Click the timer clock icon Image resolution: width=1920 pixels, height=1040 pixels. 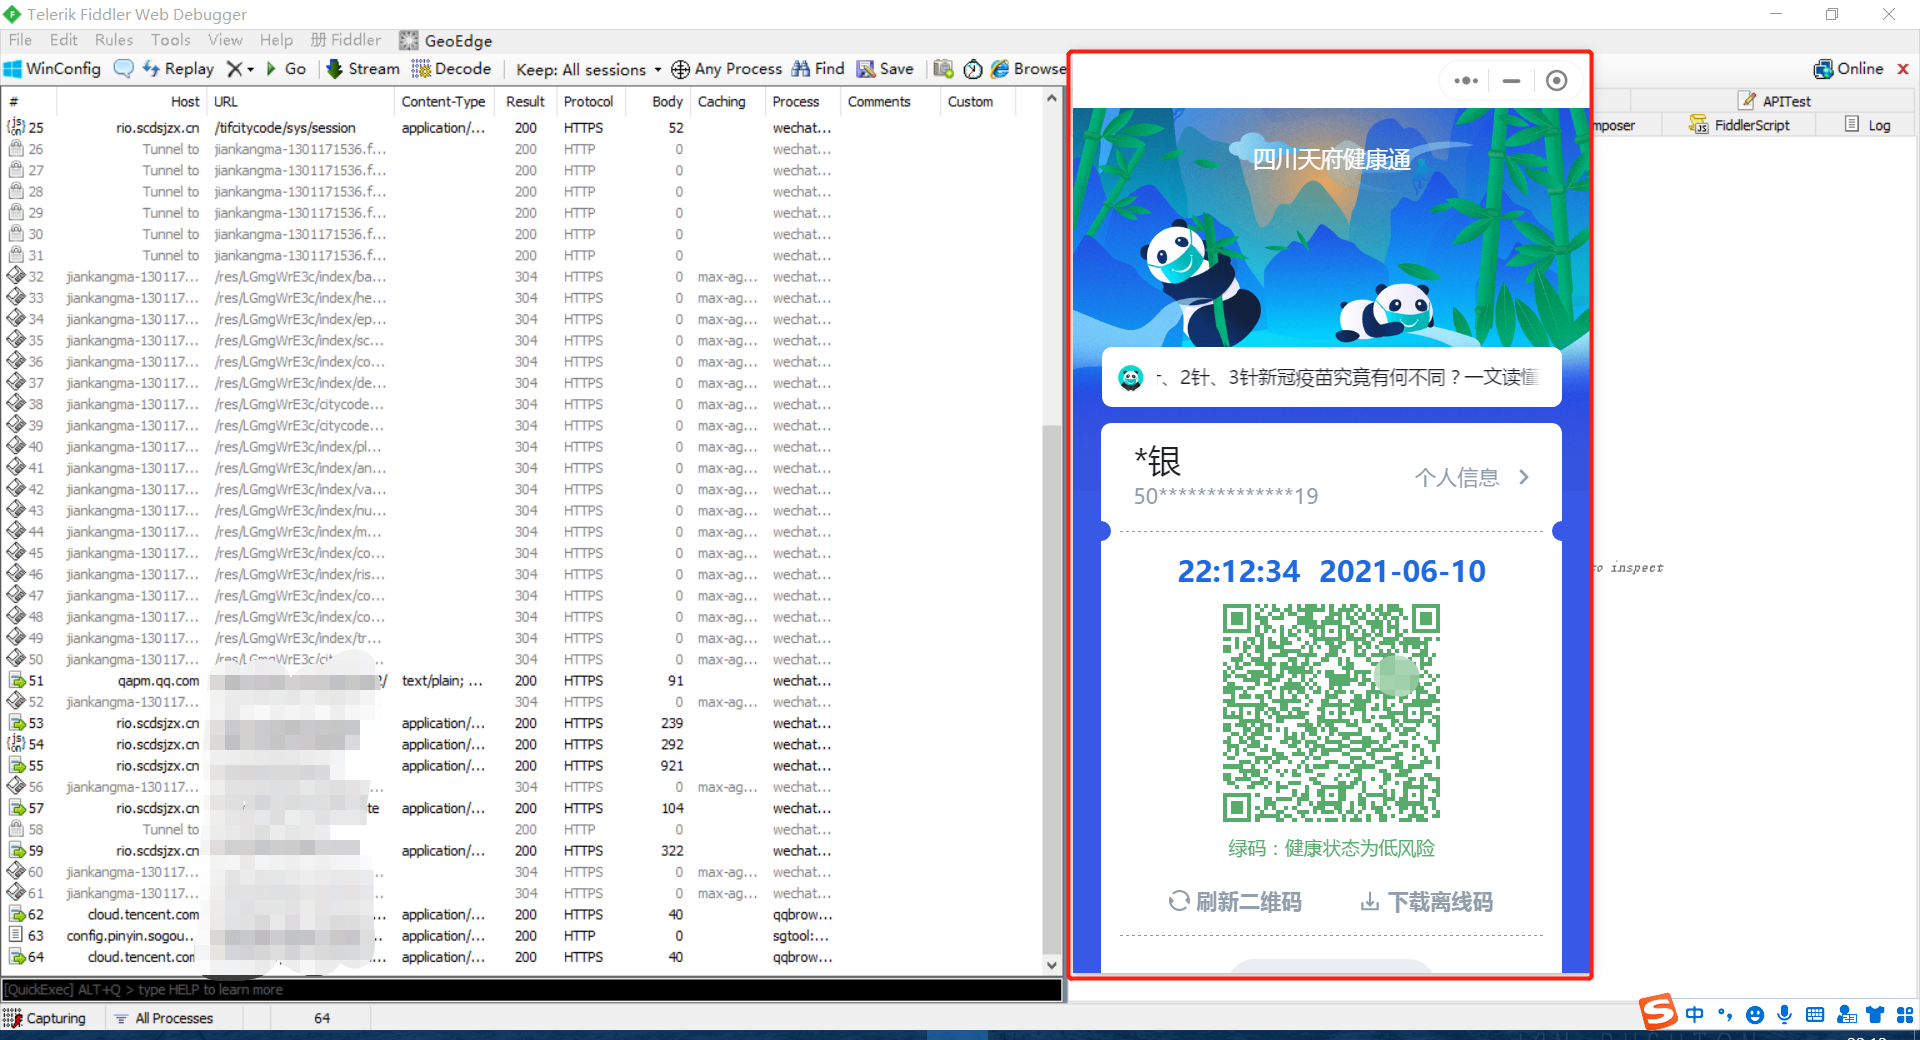pyautogui.click(x=972, y=69)
